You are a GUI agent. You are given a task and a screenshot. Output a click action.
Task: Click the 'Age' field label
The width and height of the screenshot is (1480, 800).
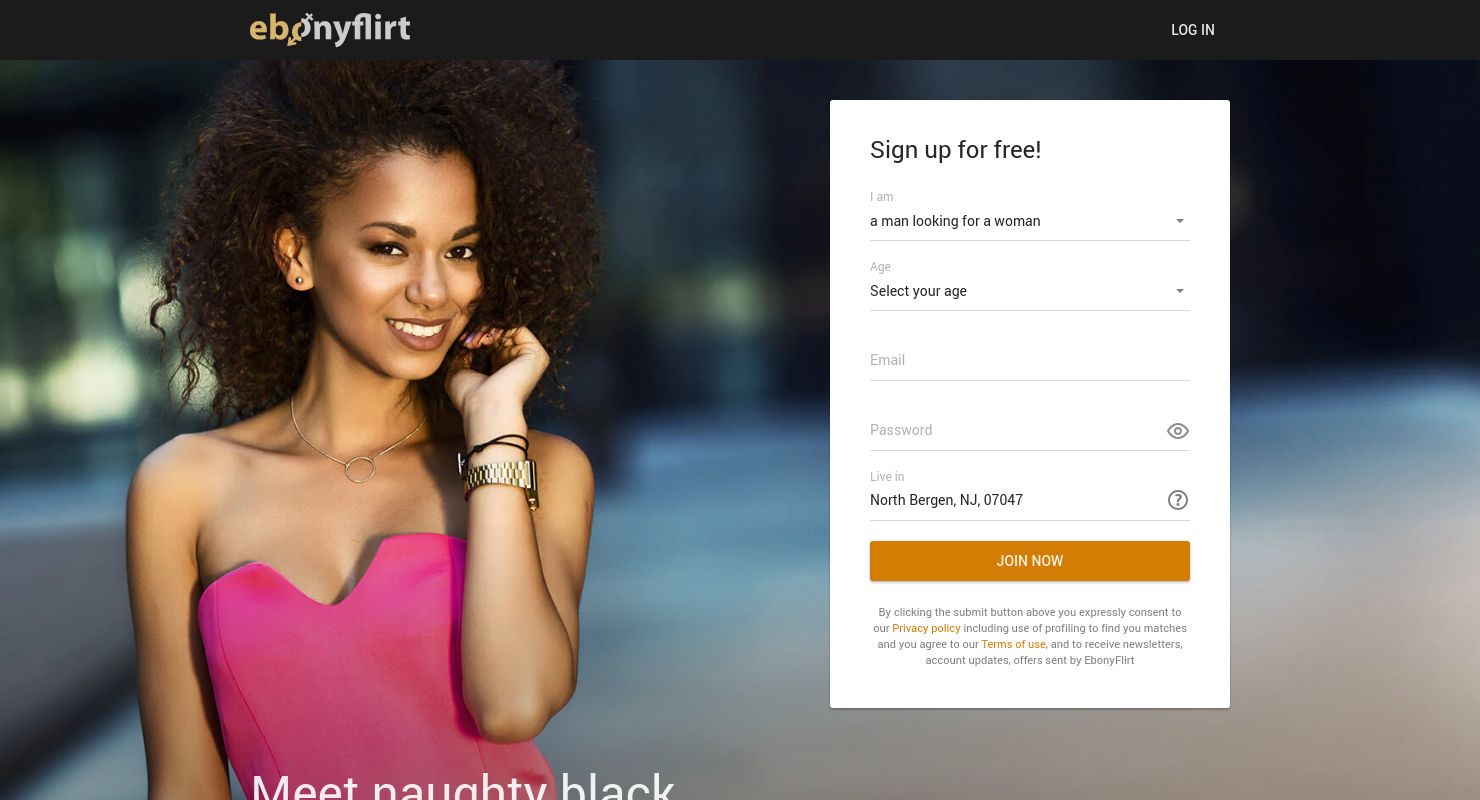[880, 267]
